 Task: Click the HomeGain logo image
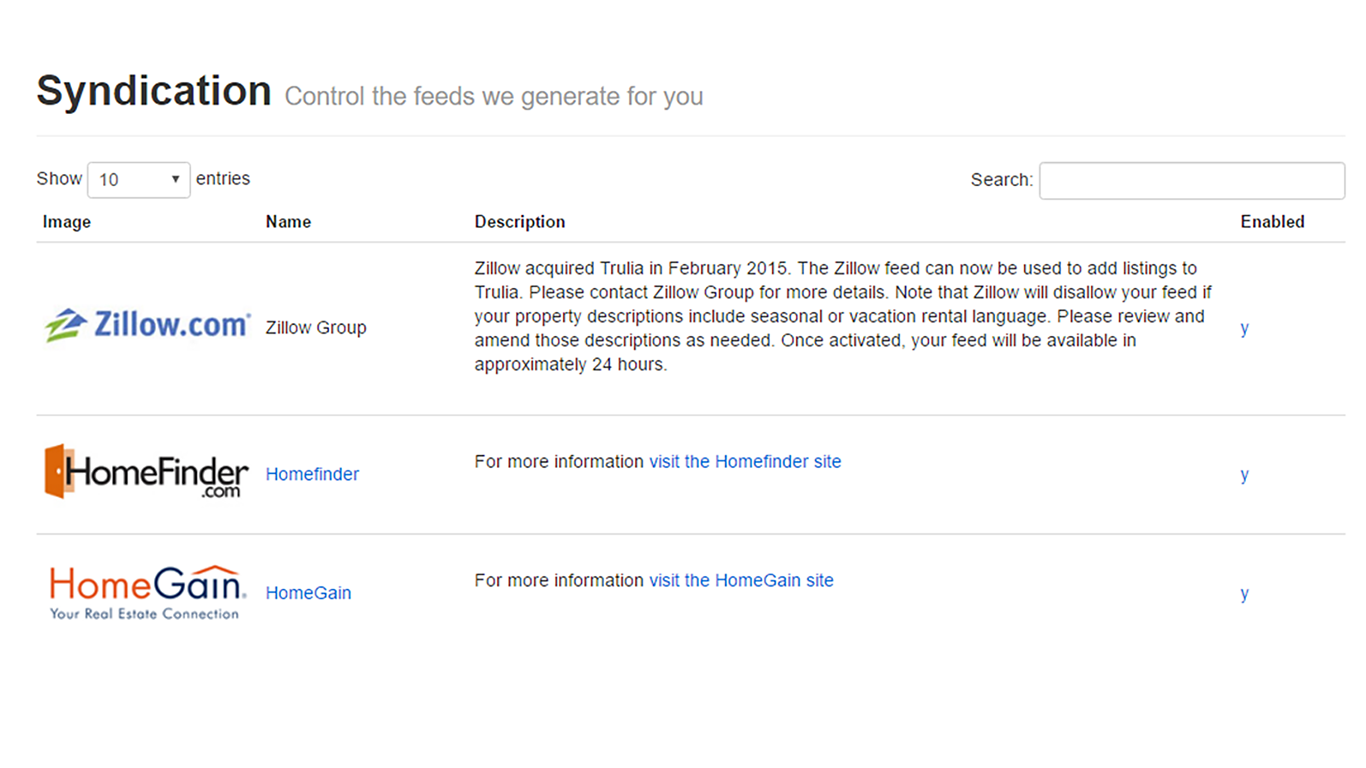point(146,592)
